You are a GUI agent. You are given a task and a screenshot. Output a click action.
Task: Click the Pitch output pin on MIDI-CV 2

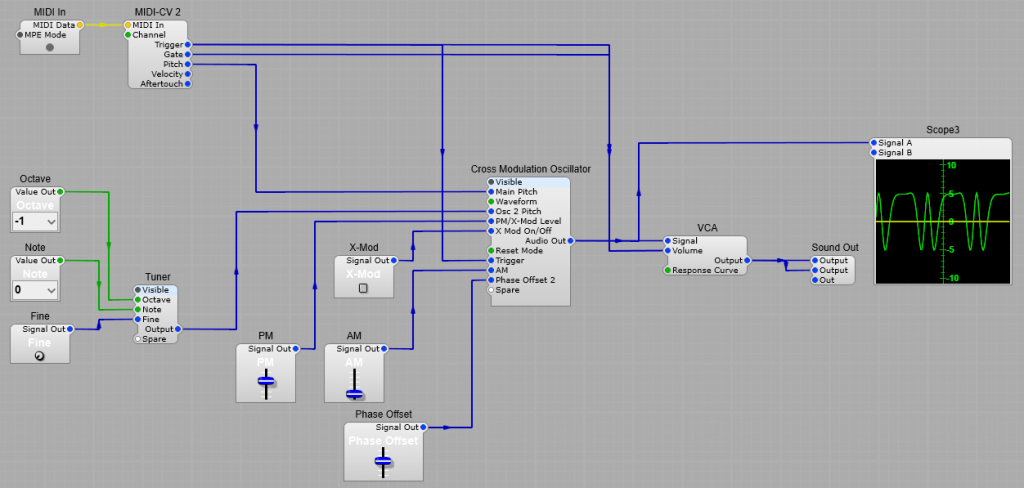(x=188, y=64)
